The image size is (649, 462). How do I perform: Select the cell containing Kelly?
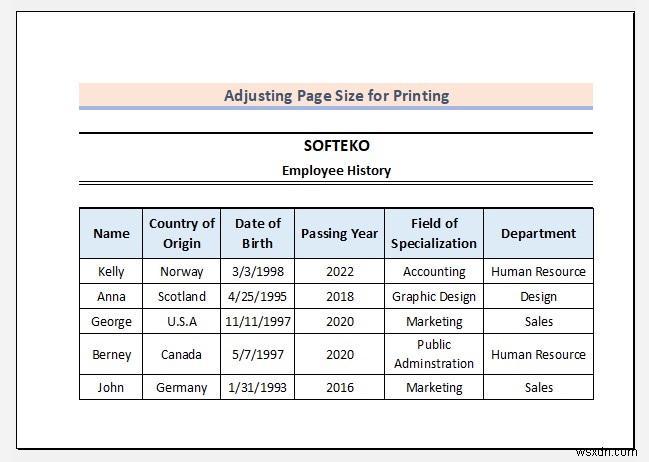pyautogui.click(x=111, y=271)
